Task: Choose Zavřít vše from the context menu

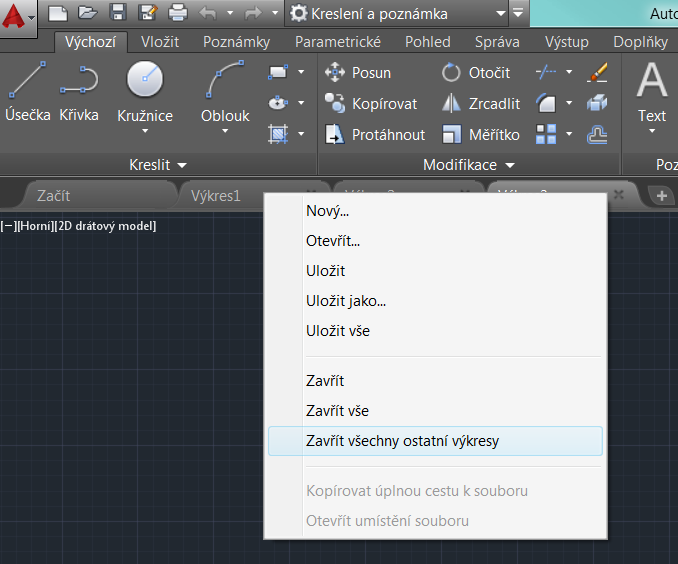Action: 435,411
